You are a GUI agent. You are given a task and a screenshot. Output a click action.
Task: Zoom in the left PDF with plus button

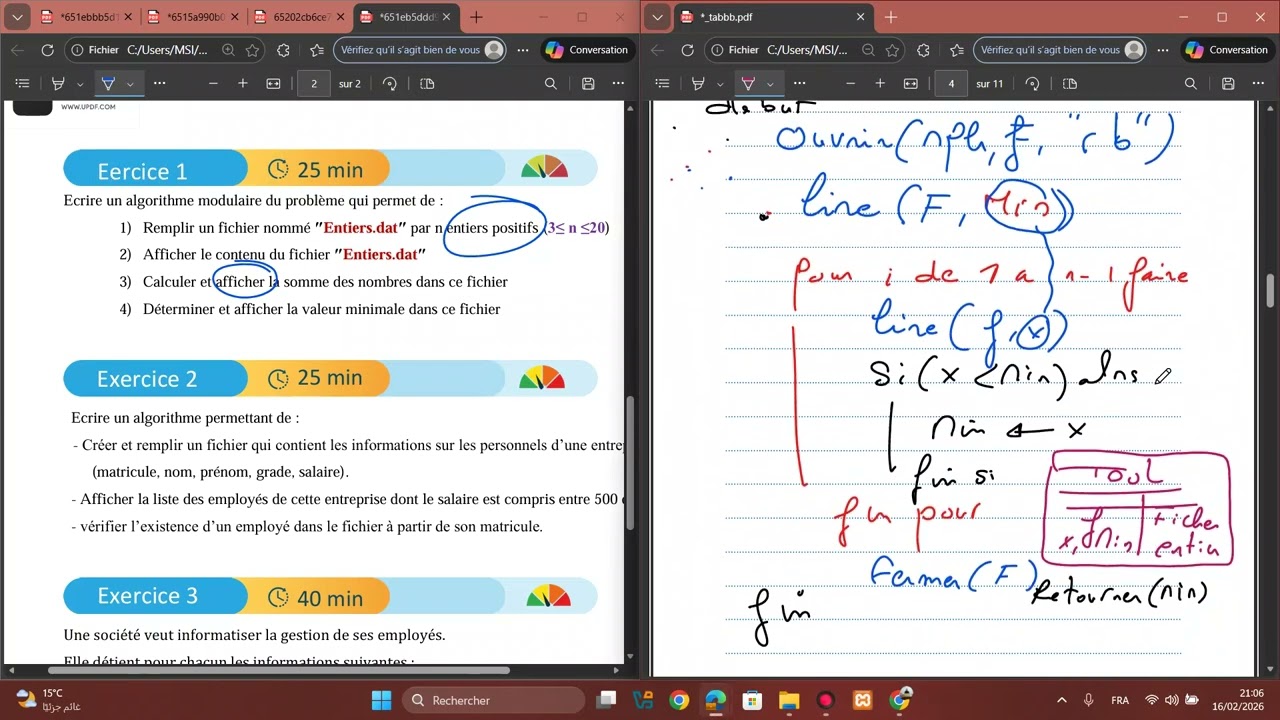(x=242, y=84)
